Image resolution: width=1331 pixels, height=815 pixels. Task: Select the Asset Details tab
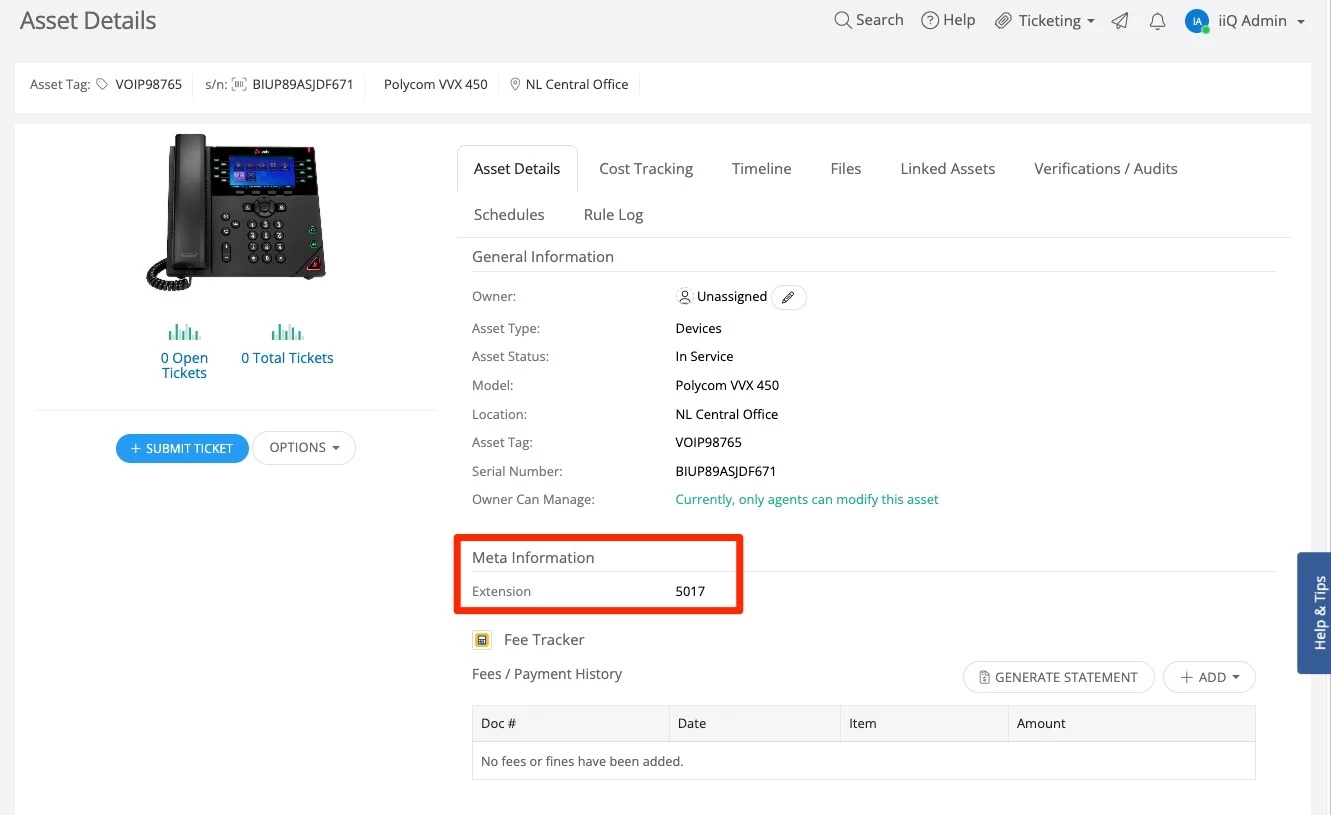517,169
